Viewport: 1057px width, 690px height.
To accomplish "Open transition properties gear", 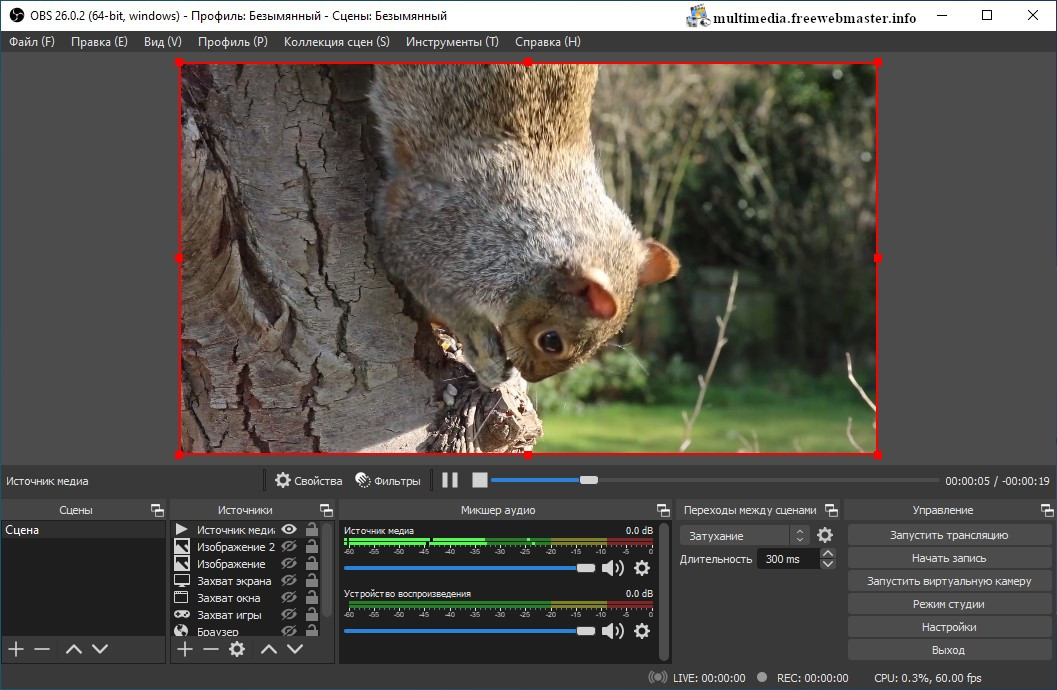I will click(x=824, y=536).
